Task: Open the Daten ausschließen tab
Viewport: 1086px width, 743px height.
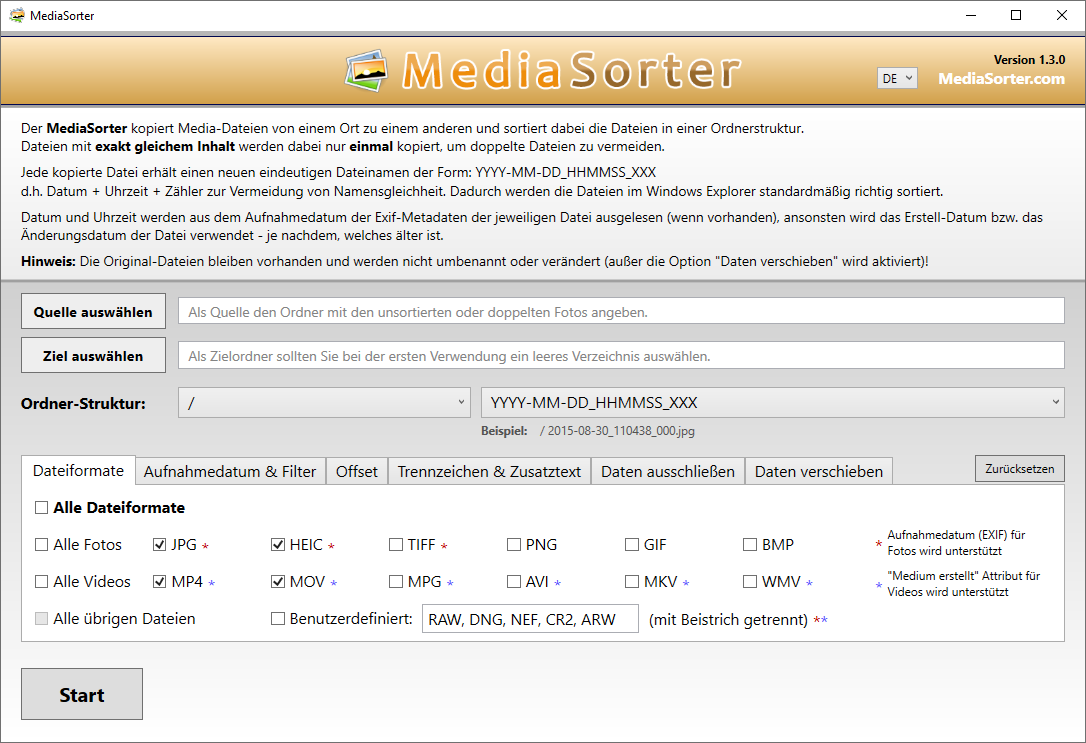Action: tap(668, 472)
